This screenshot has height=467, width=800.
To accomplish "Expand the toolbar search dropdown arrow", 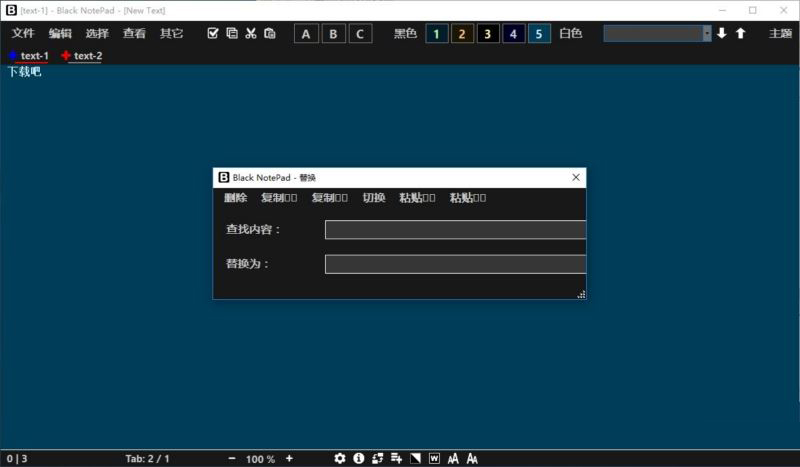I will click(707, 33).
